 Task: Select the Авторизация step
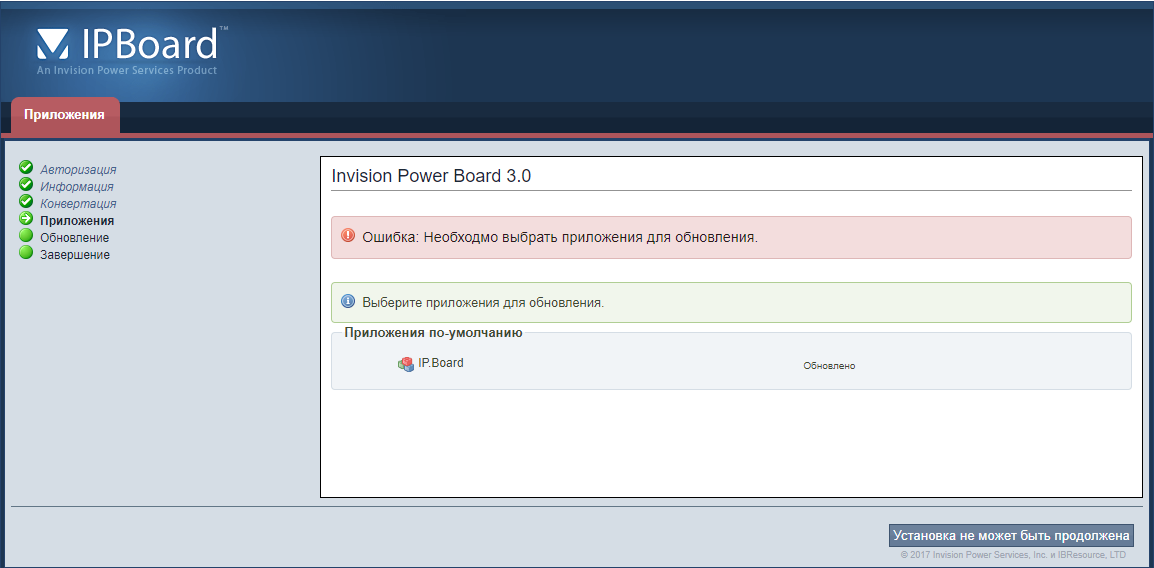pos(78,170)
